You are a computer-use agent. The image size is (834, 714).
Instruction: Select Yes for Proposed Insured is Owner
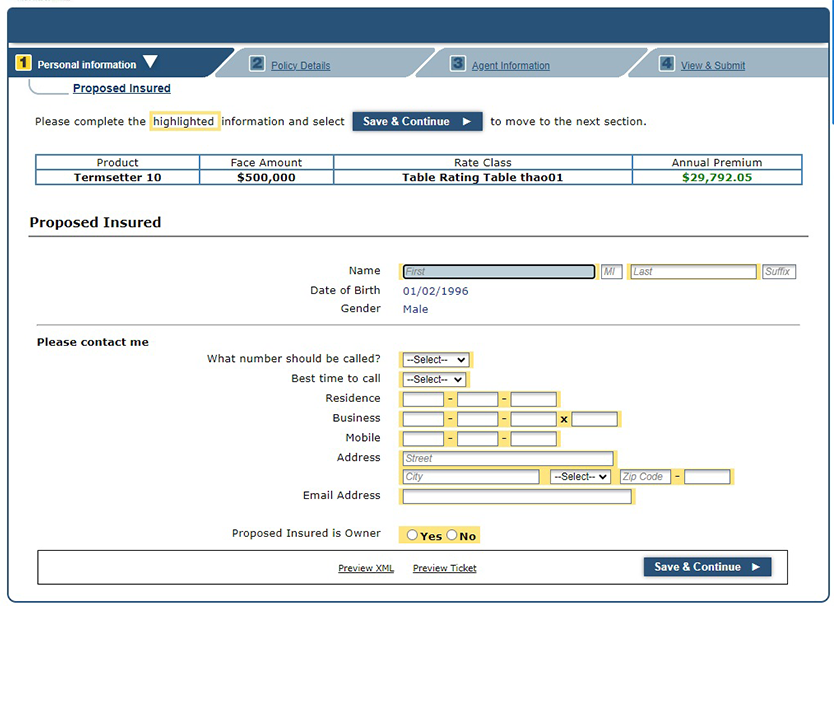pos(413,536)
